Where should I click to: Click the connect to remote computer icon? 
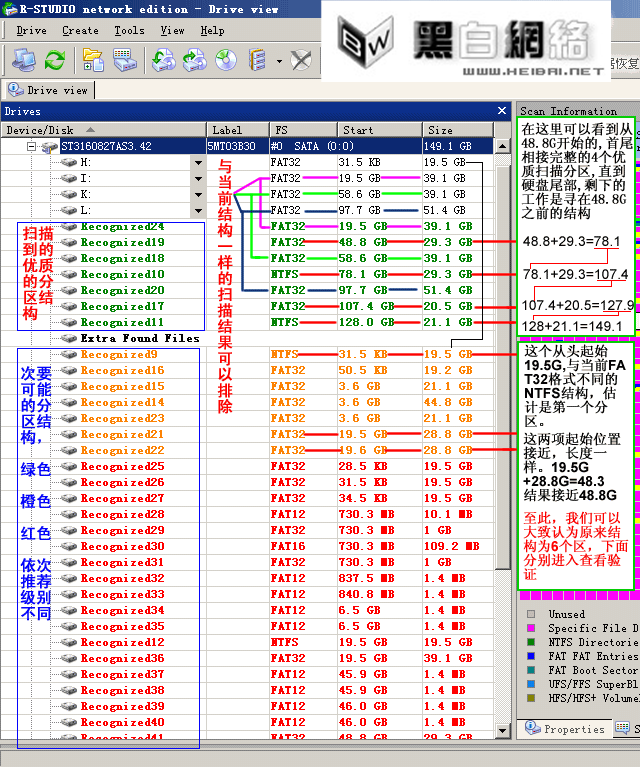(23, 60)
